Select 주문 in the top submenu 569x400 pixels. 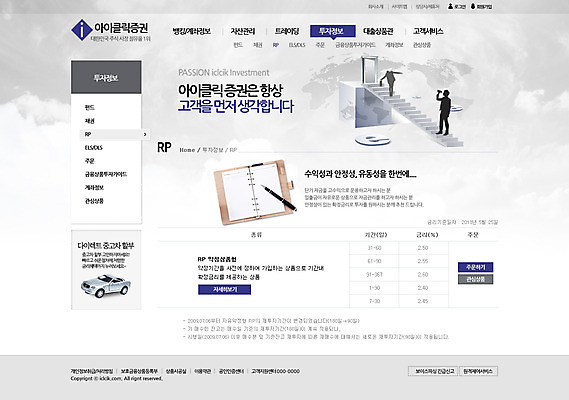pyautogui.click(x=320, y=45)
